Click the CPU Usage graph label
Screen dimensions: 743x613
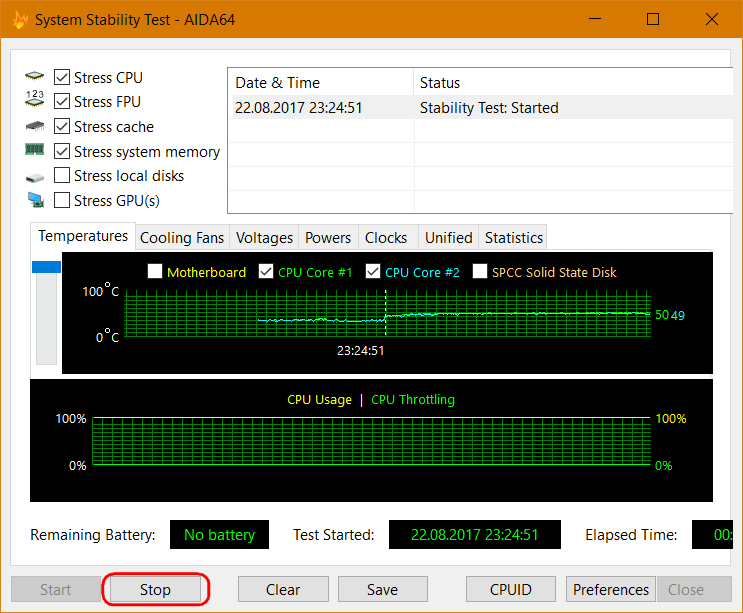(319, 400)
